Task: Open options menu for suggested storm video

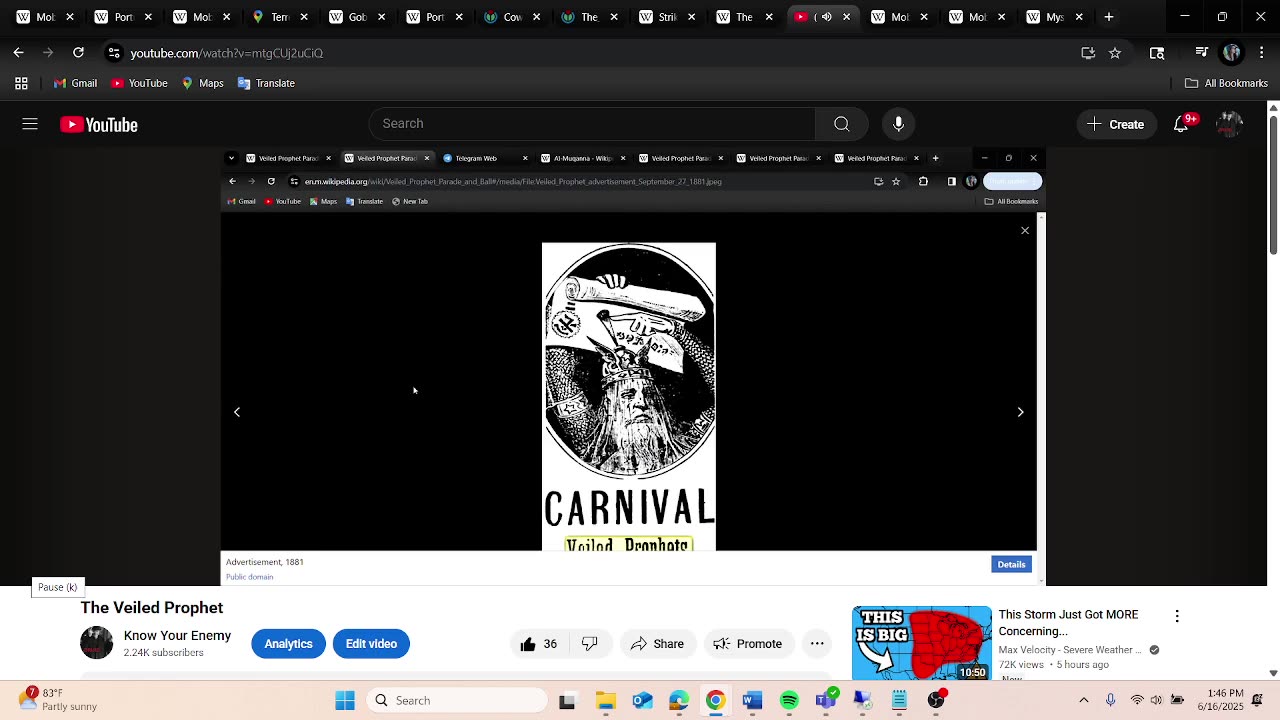Action: coord(1177,616)
